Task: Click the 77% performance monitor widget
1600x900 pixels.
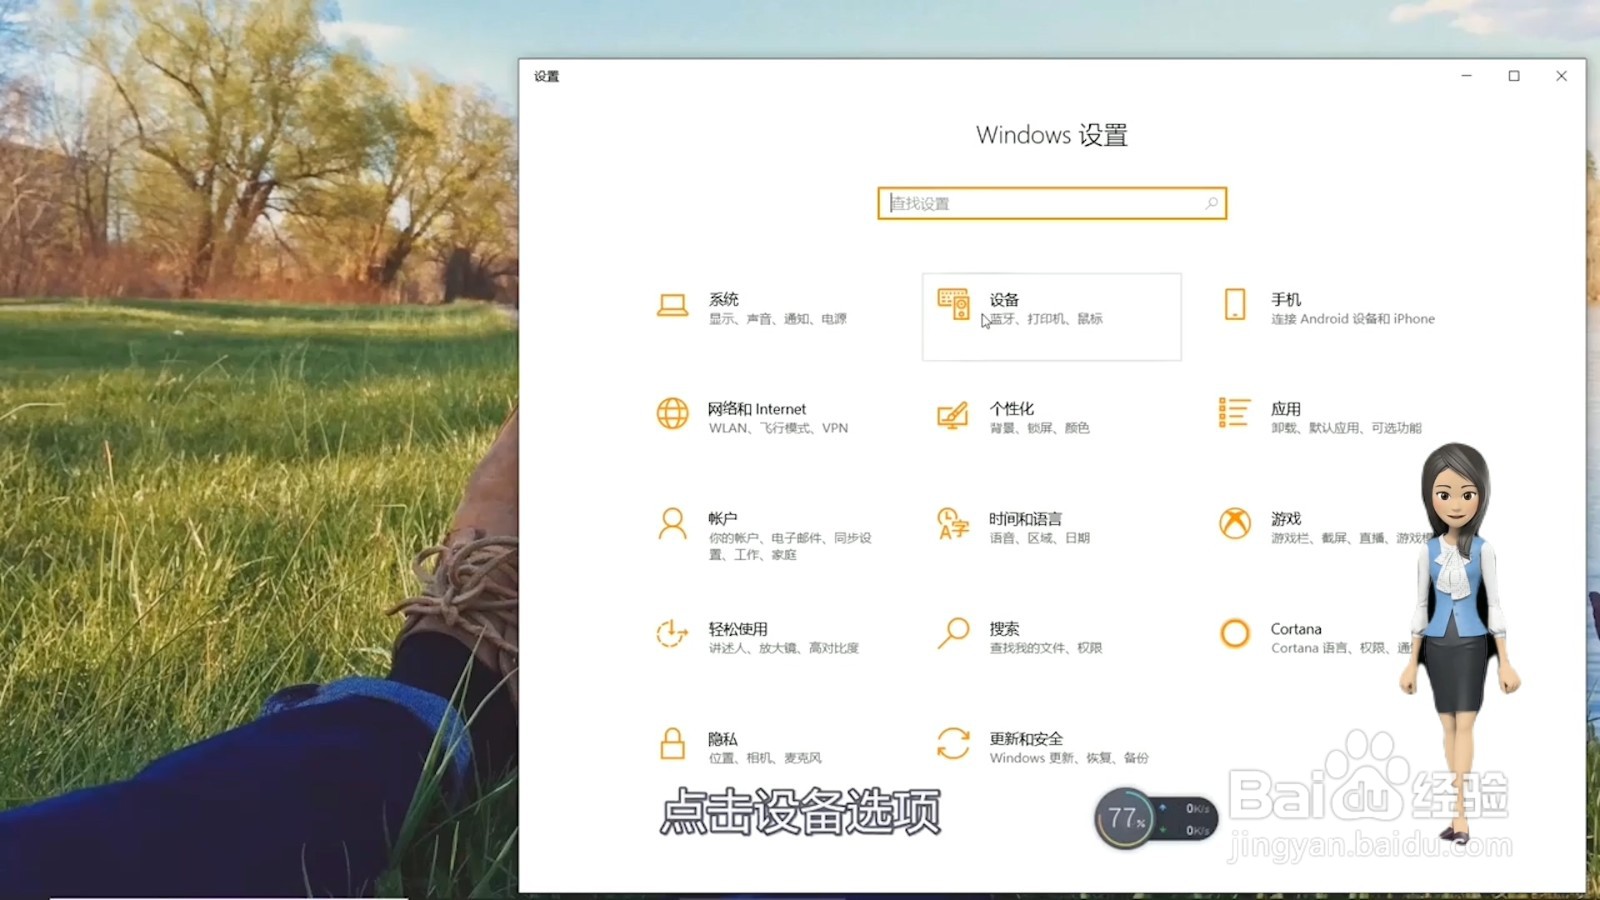Action: (1156, 818)
